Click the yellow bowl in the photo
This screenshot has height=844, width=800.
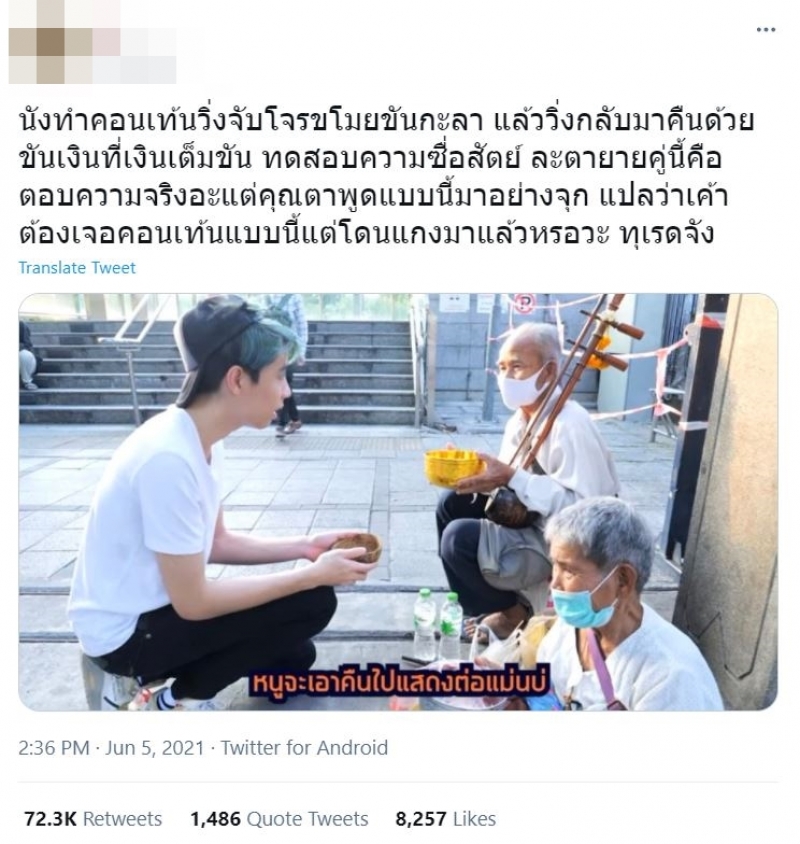[453, 467]
